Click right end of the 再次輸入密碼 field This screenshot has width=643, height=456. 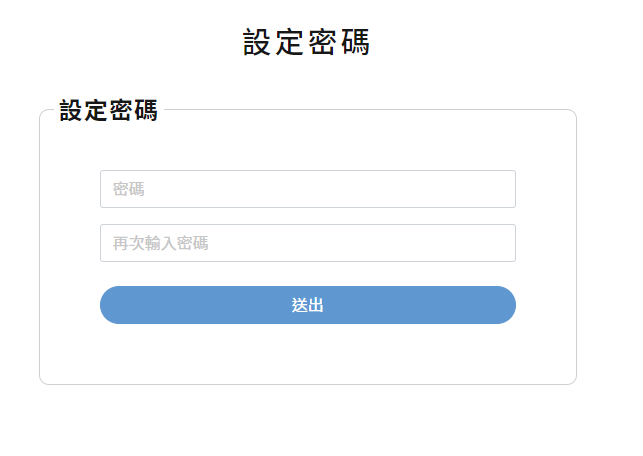point(500,243)
